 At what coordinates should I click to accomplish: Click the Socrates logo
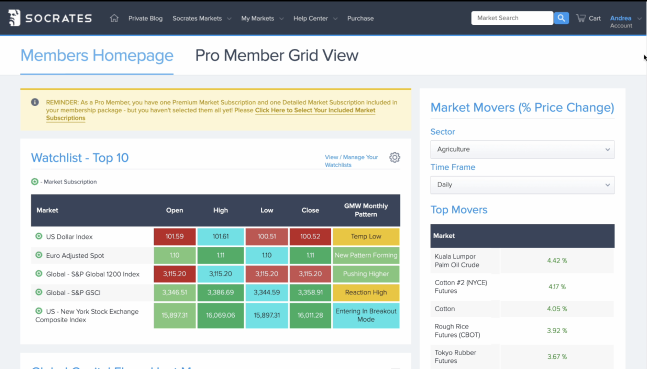coord(50,18)
